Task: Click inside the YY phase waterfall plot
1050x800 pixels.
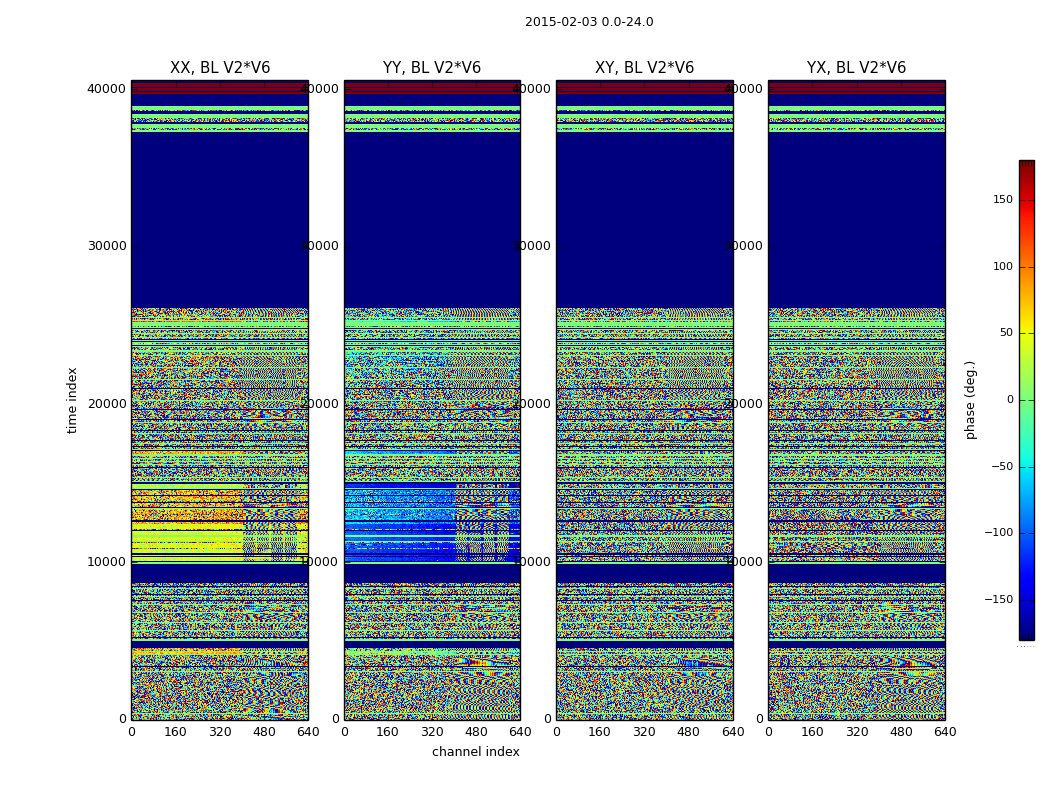Action: (x=432, y=400)
